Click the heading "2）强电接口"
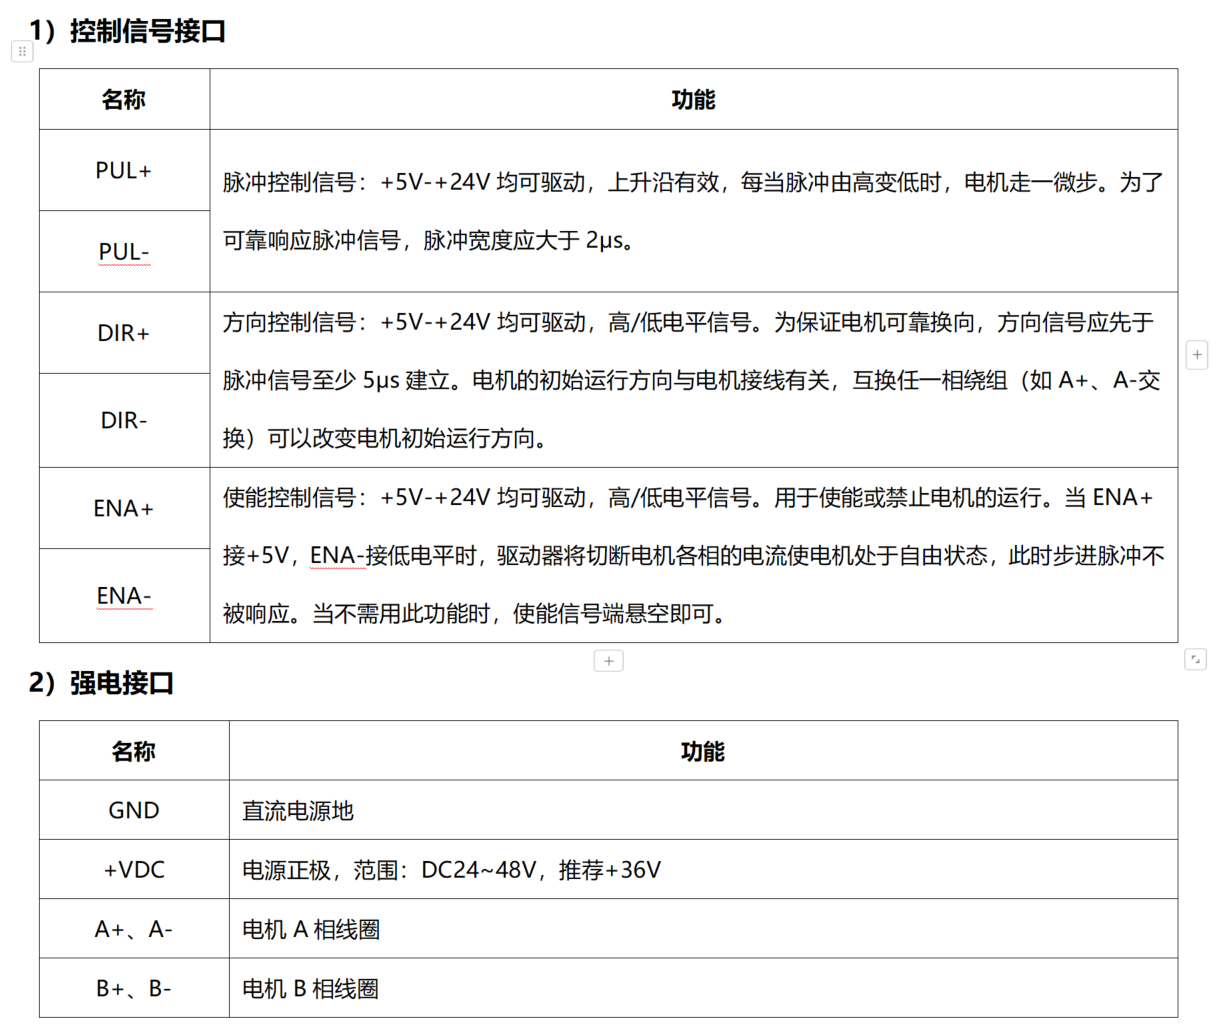This screenshot has width=1229, height=1035. pyautogui.click(x=101, y=683)
